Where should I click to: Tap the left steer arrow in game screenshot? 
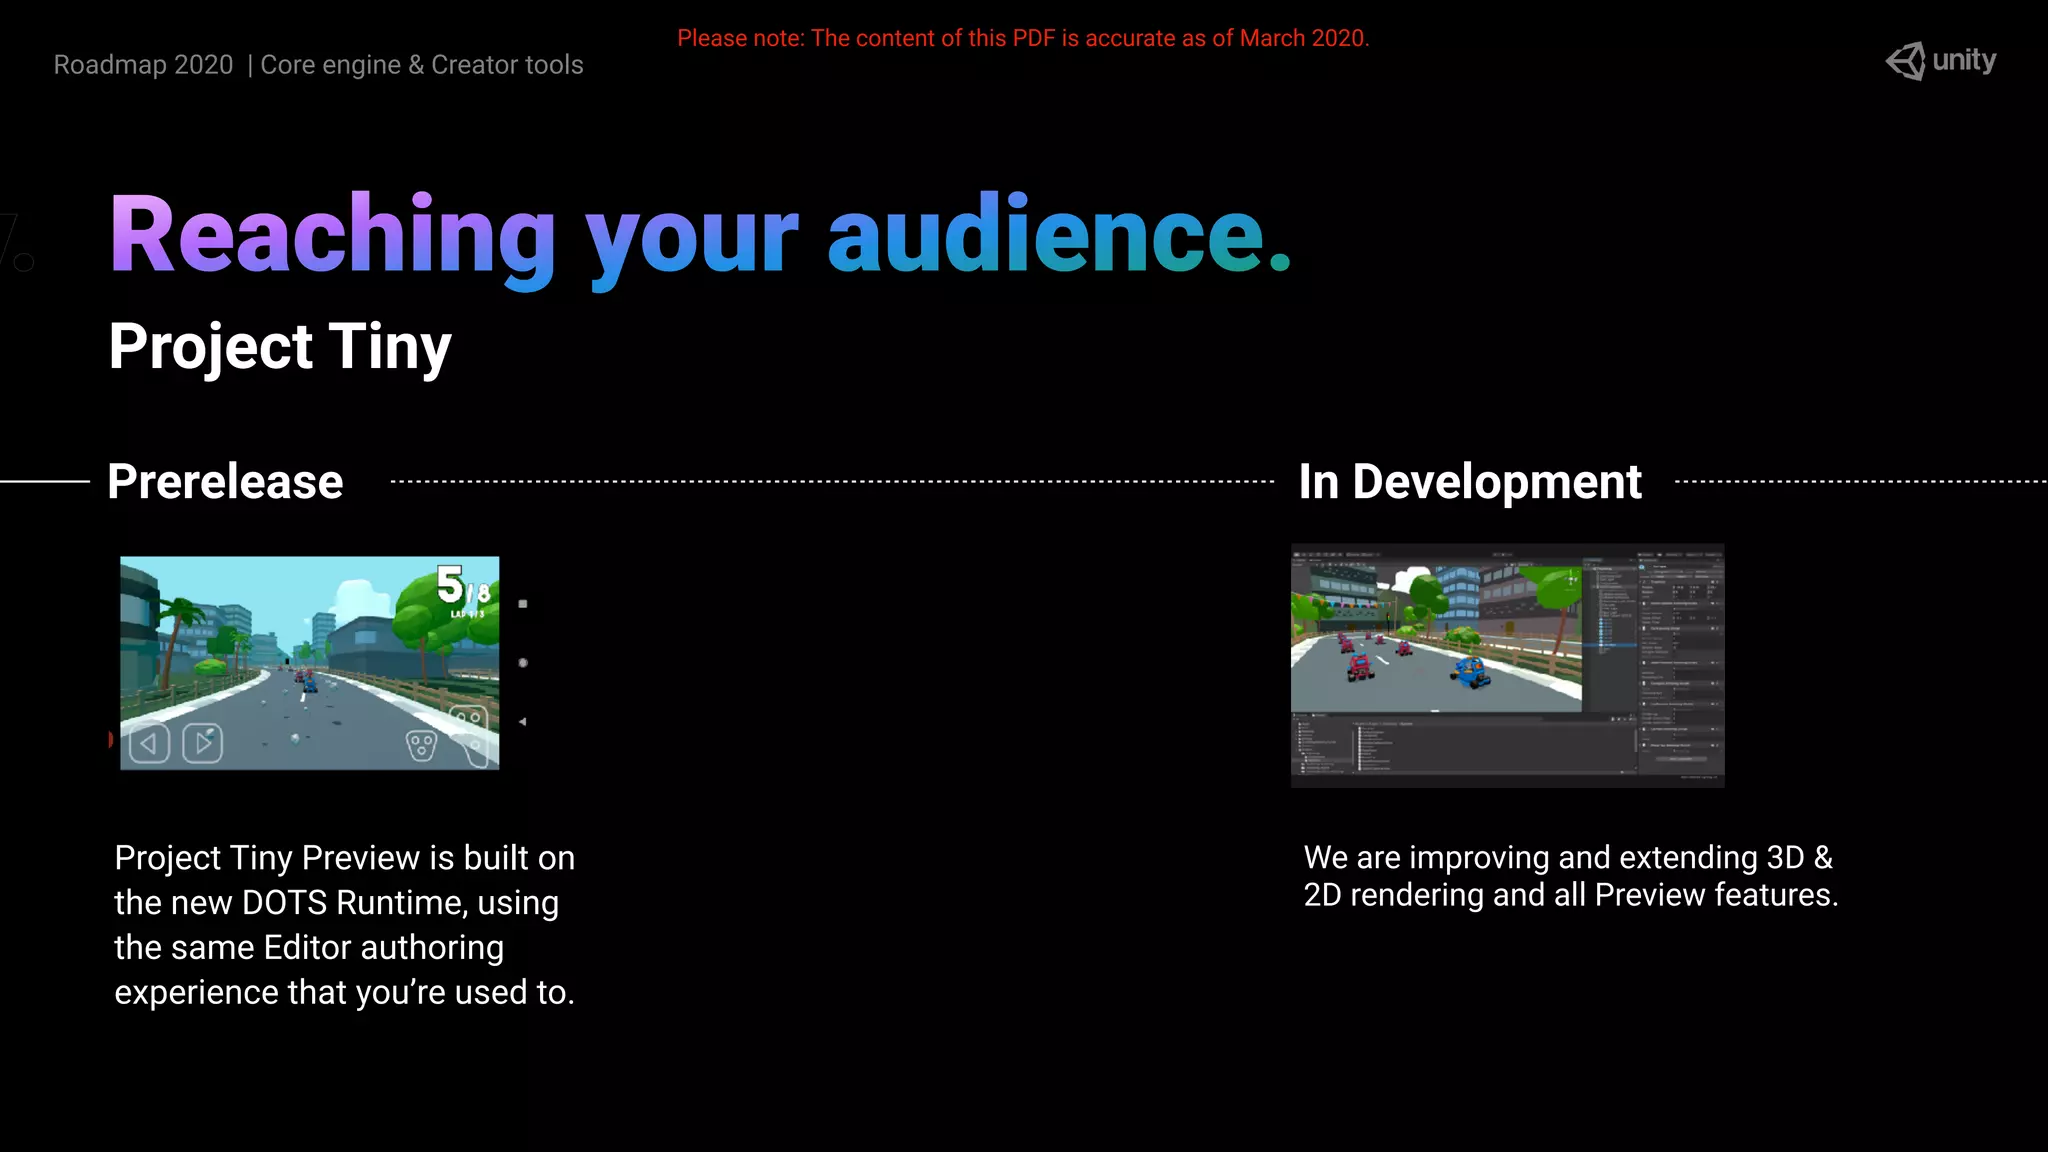(149, 743)
